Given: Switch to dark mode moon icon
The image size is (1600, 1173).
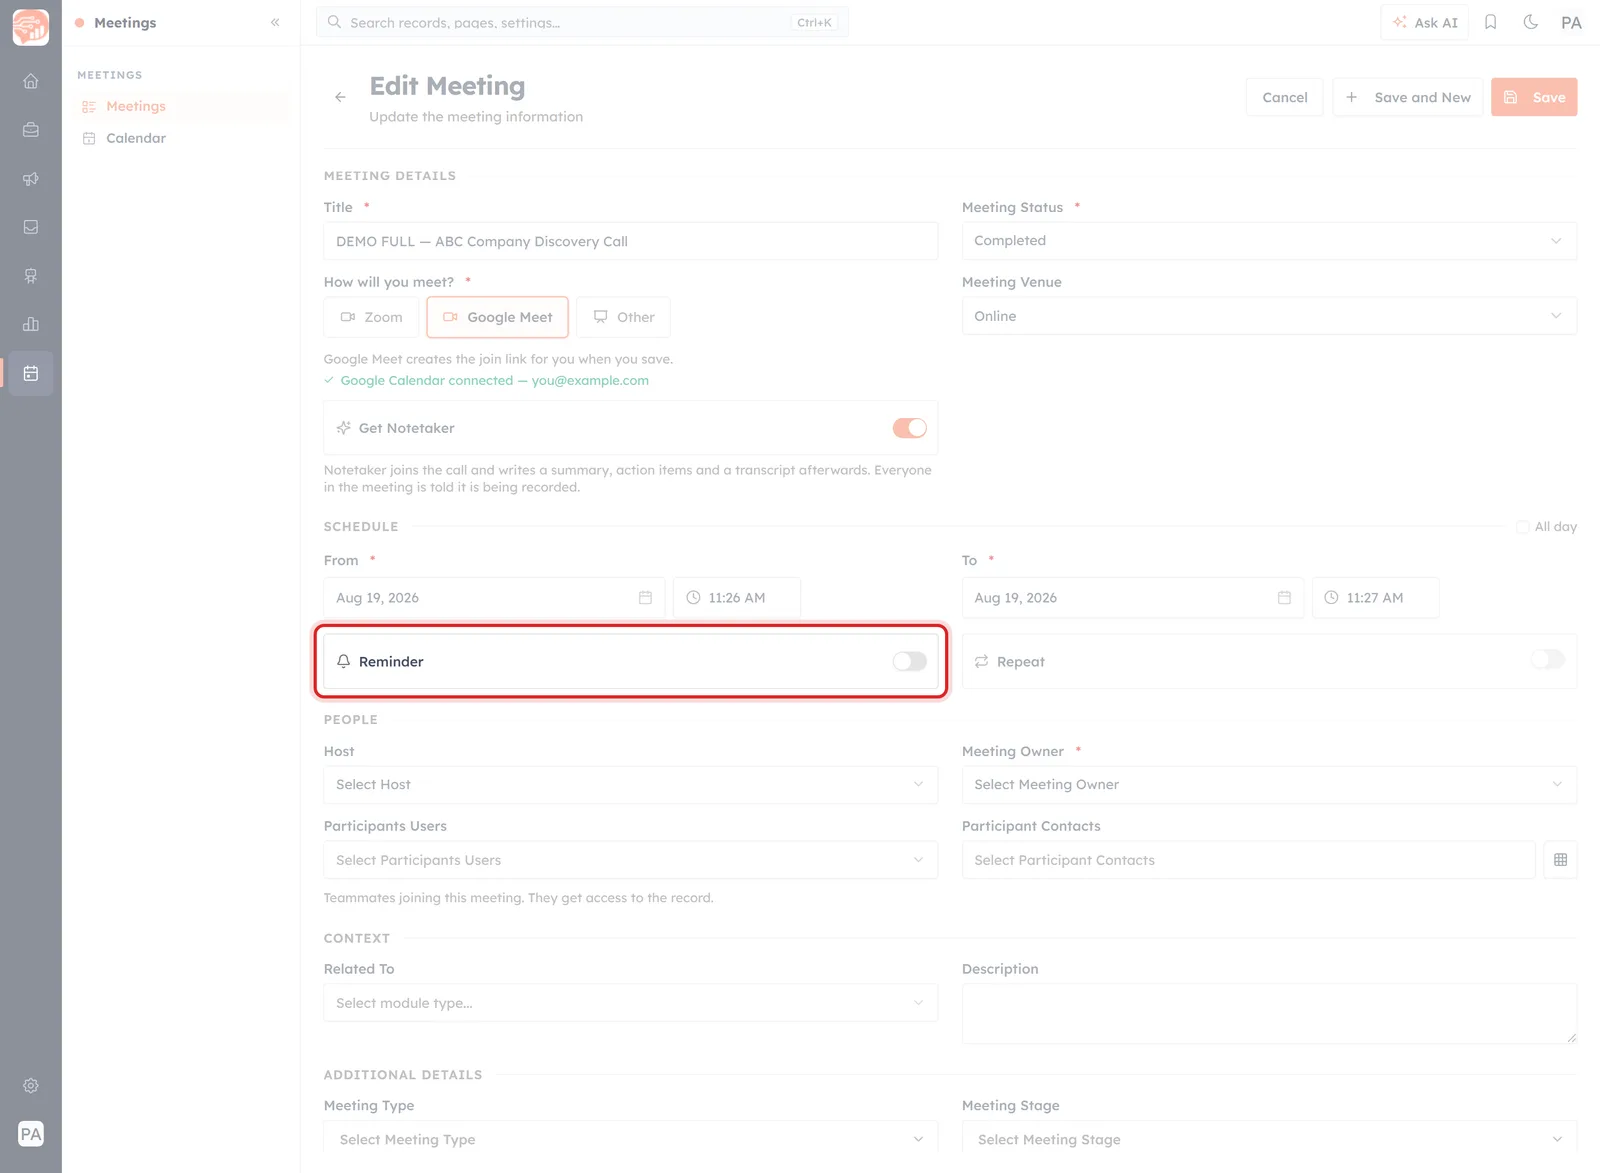Looking at the screenshot, I should coord(1530,22).
